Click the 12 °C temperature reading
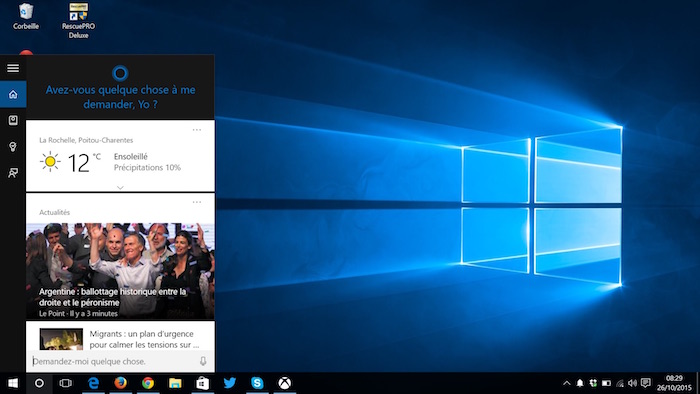The width and height of the screenshot is (700, 394). tap(84, 162)
